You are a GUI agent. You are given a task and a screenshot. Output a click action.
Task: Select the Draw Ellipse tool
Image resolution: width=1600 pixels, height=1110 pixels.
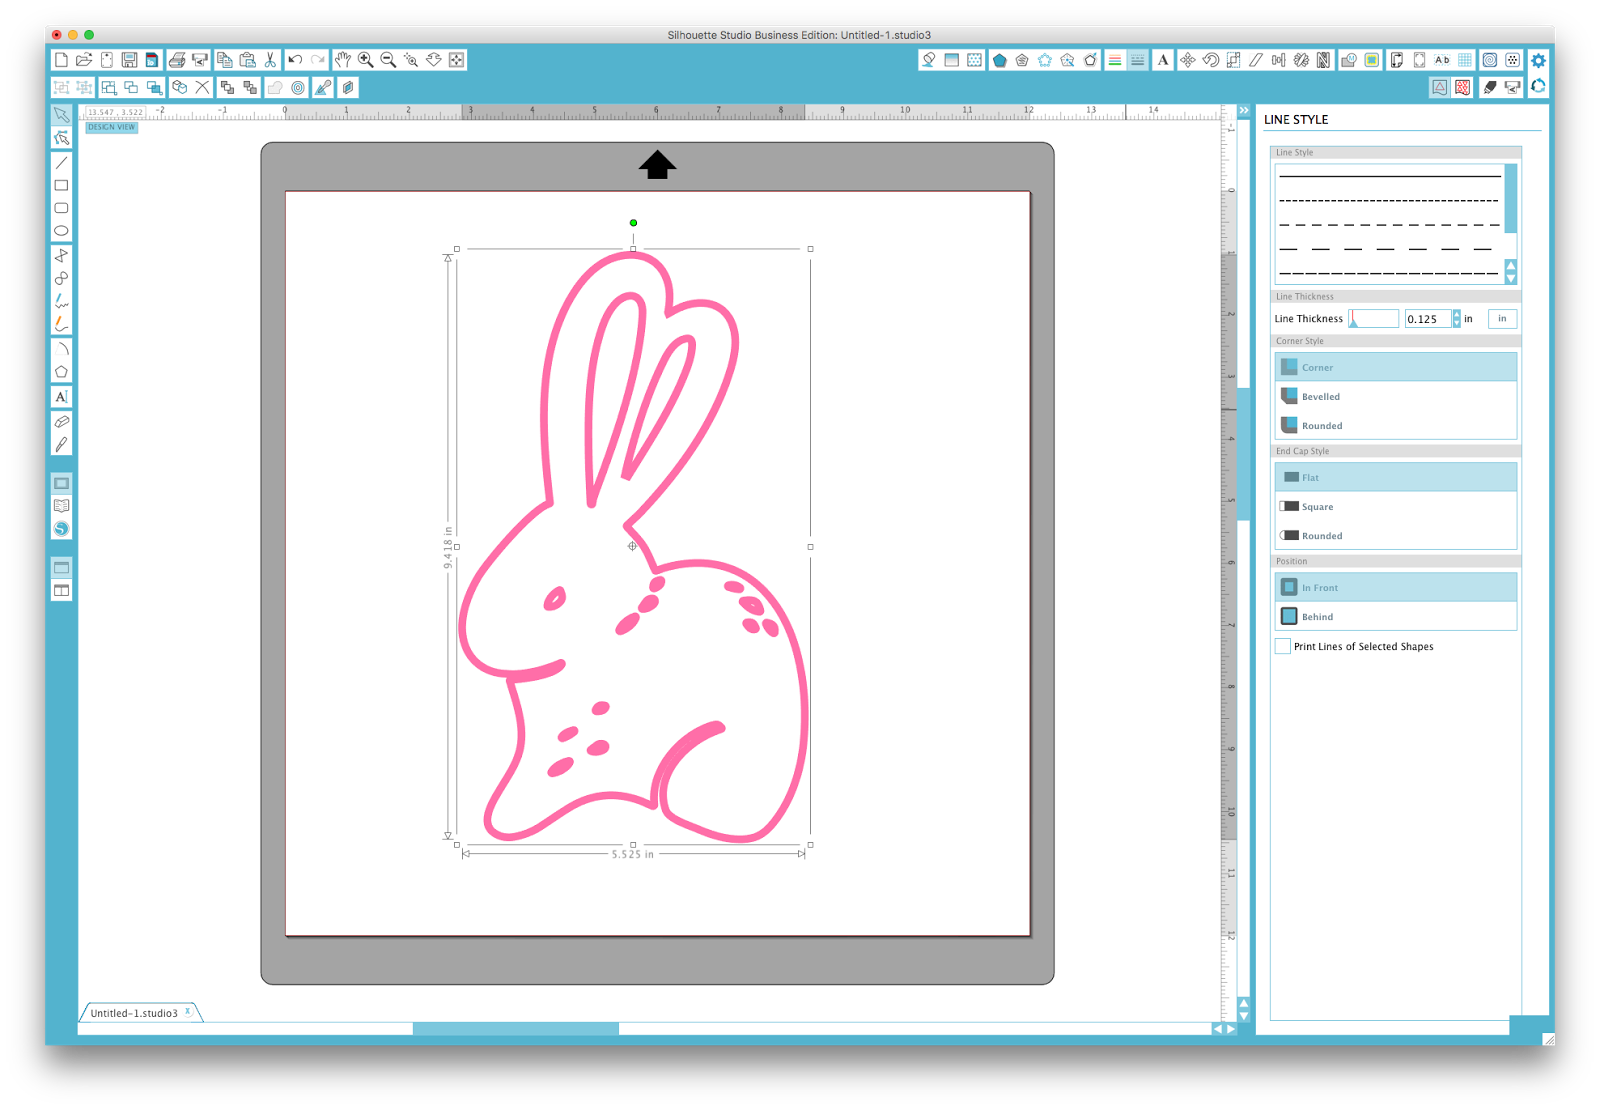click(62, 231)
